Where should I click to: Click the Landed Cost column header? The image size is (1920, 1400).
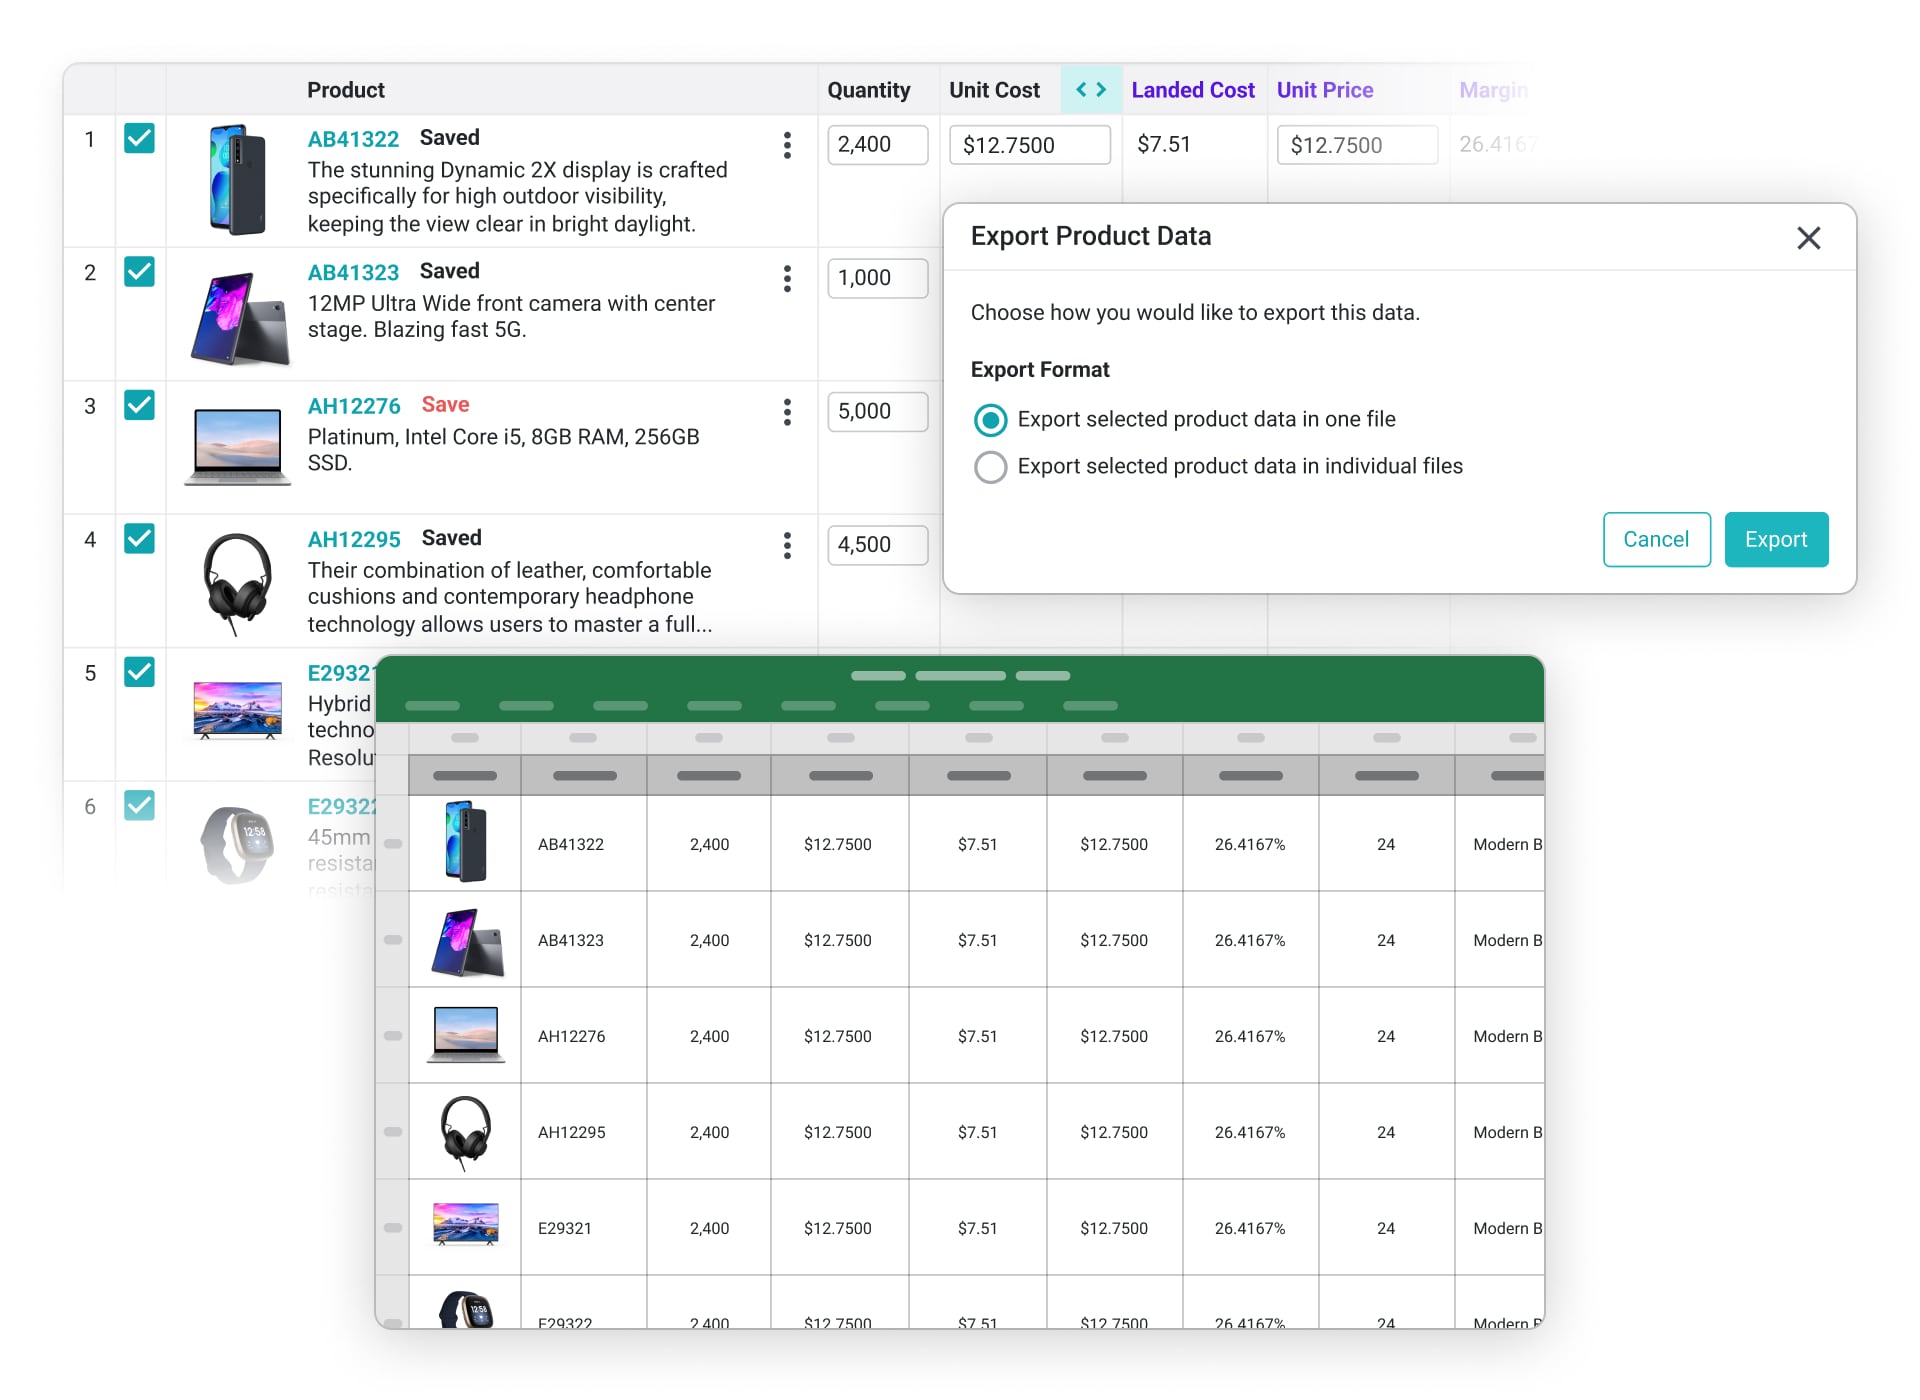[1192, 90]
